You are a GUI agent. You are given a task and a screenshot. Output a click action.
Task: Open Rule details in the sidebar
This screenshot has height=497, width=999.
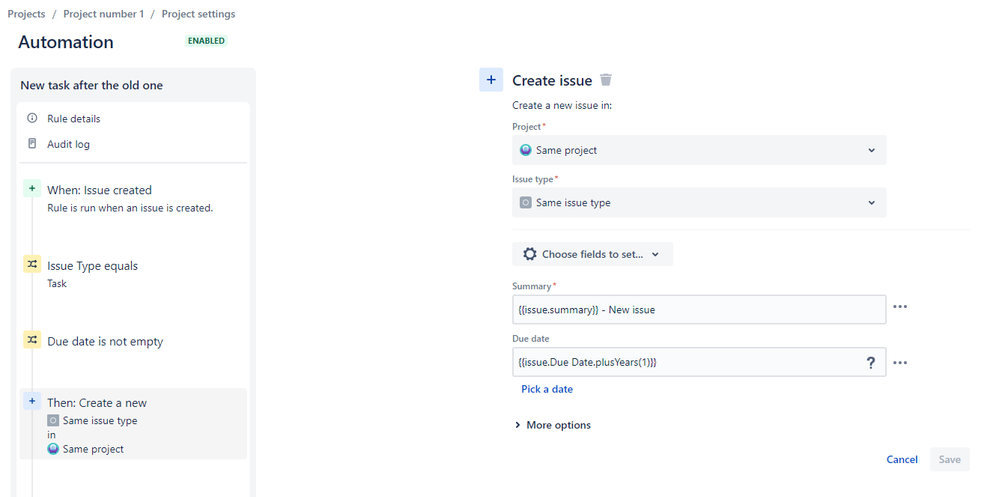(73, 119)
